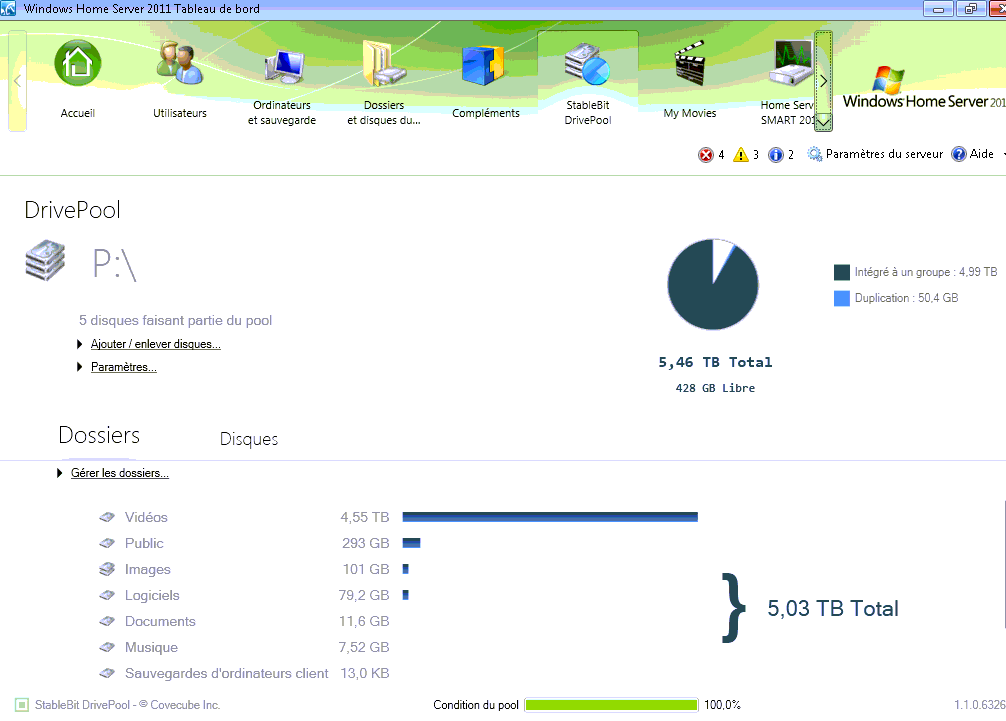Switch to the Dossiers tab

click(99, 436)
